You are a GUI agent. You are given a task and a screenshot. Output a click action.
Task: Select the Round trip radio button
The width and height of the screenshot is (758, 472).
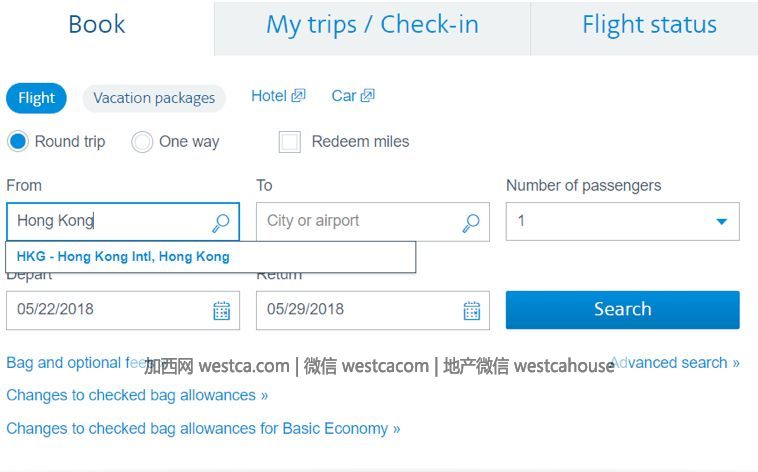[18, 142]
